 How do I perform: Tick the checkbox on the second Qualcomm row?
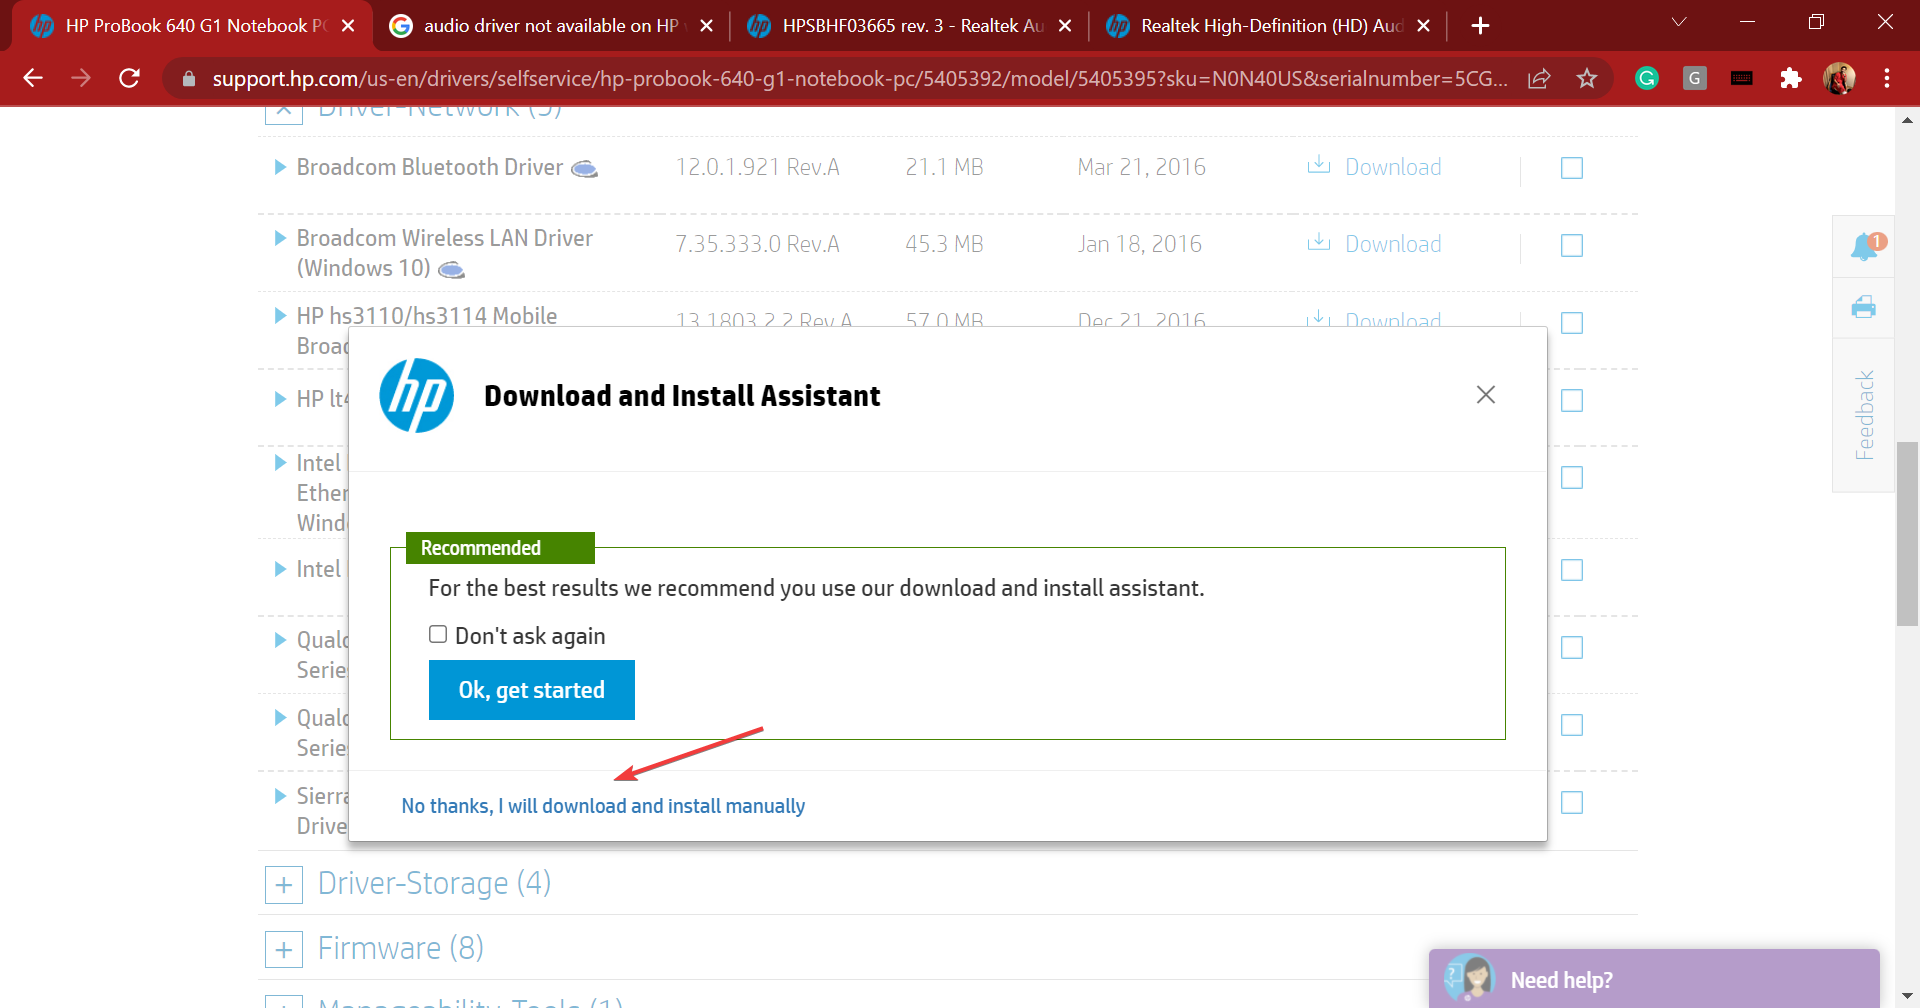[x=1572, y=725]
